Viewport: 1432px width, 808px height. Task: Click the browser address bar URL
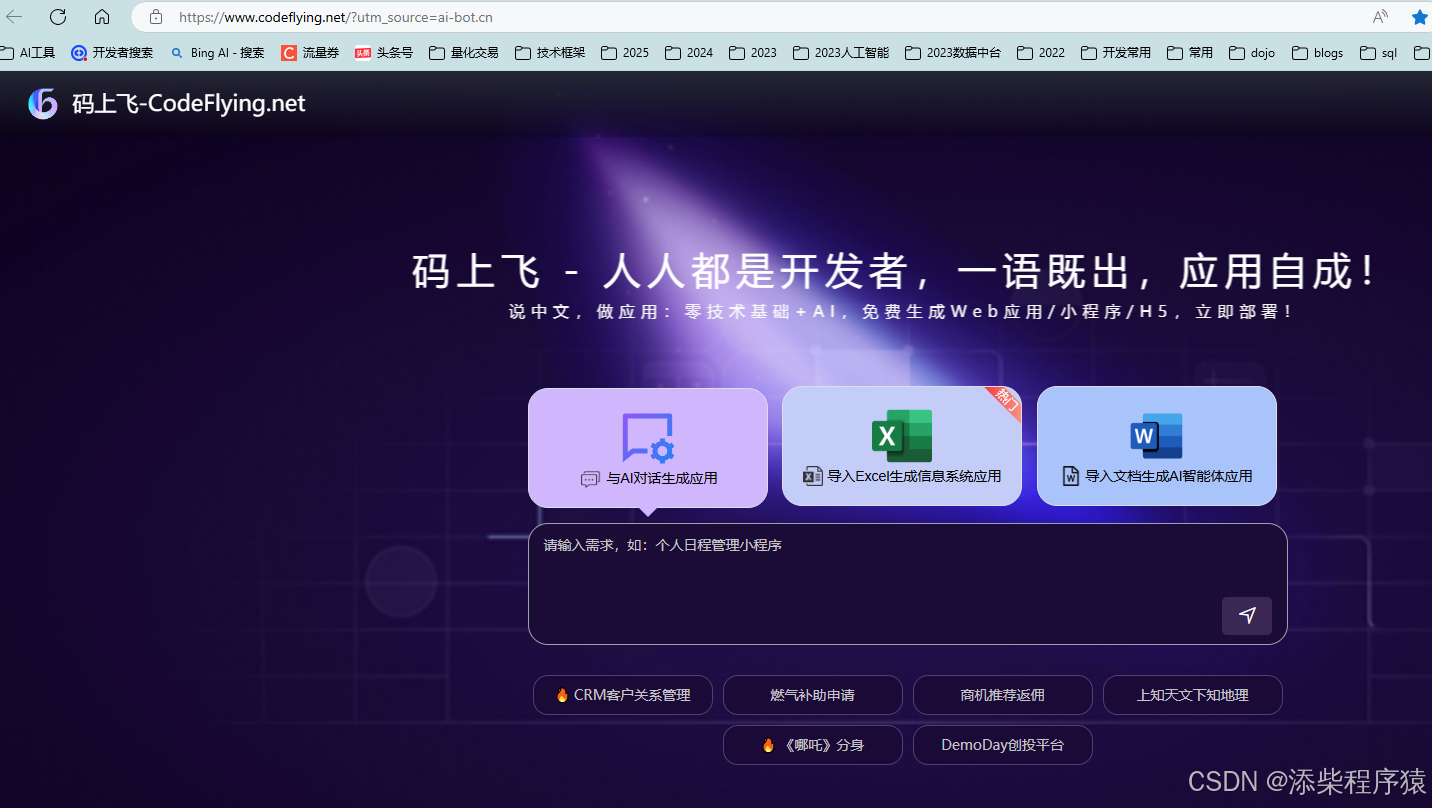pos(336,17)
